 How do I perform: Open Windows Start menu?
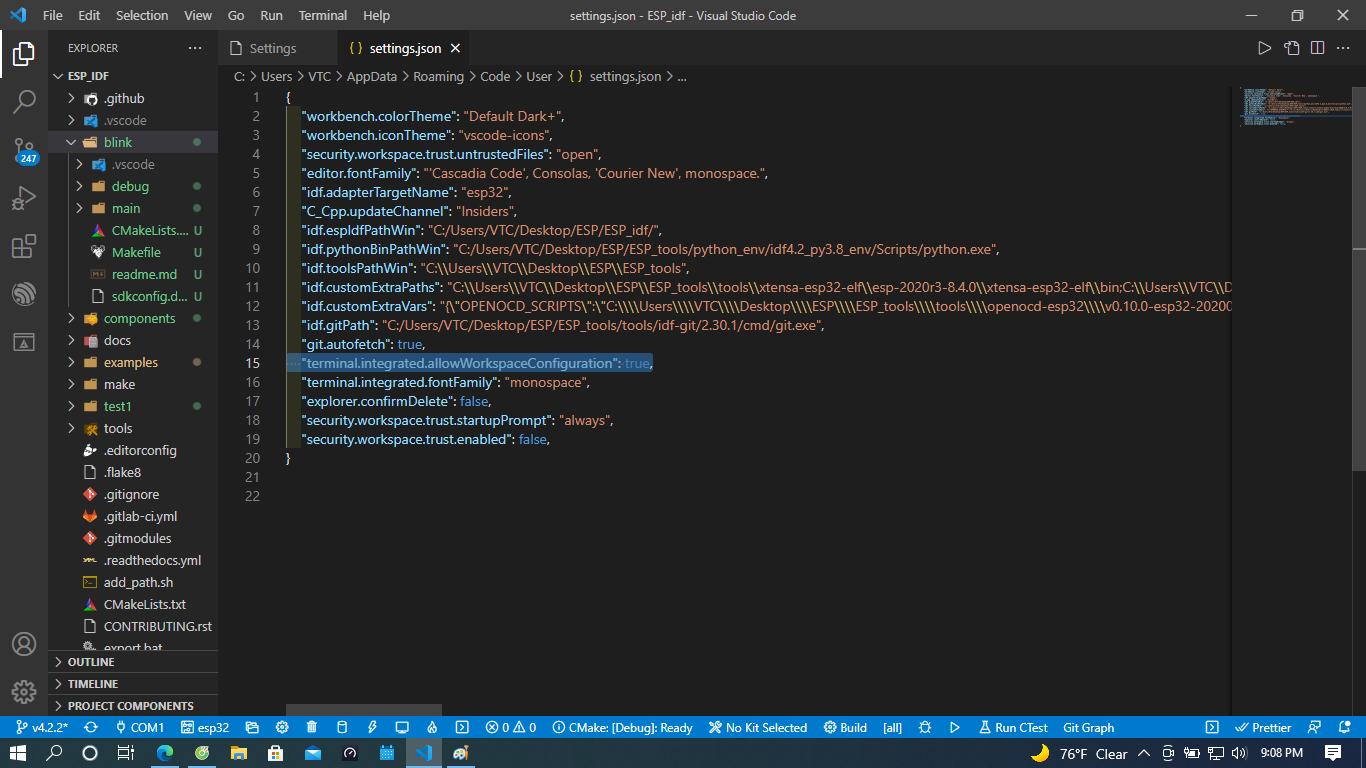[18, 753]
